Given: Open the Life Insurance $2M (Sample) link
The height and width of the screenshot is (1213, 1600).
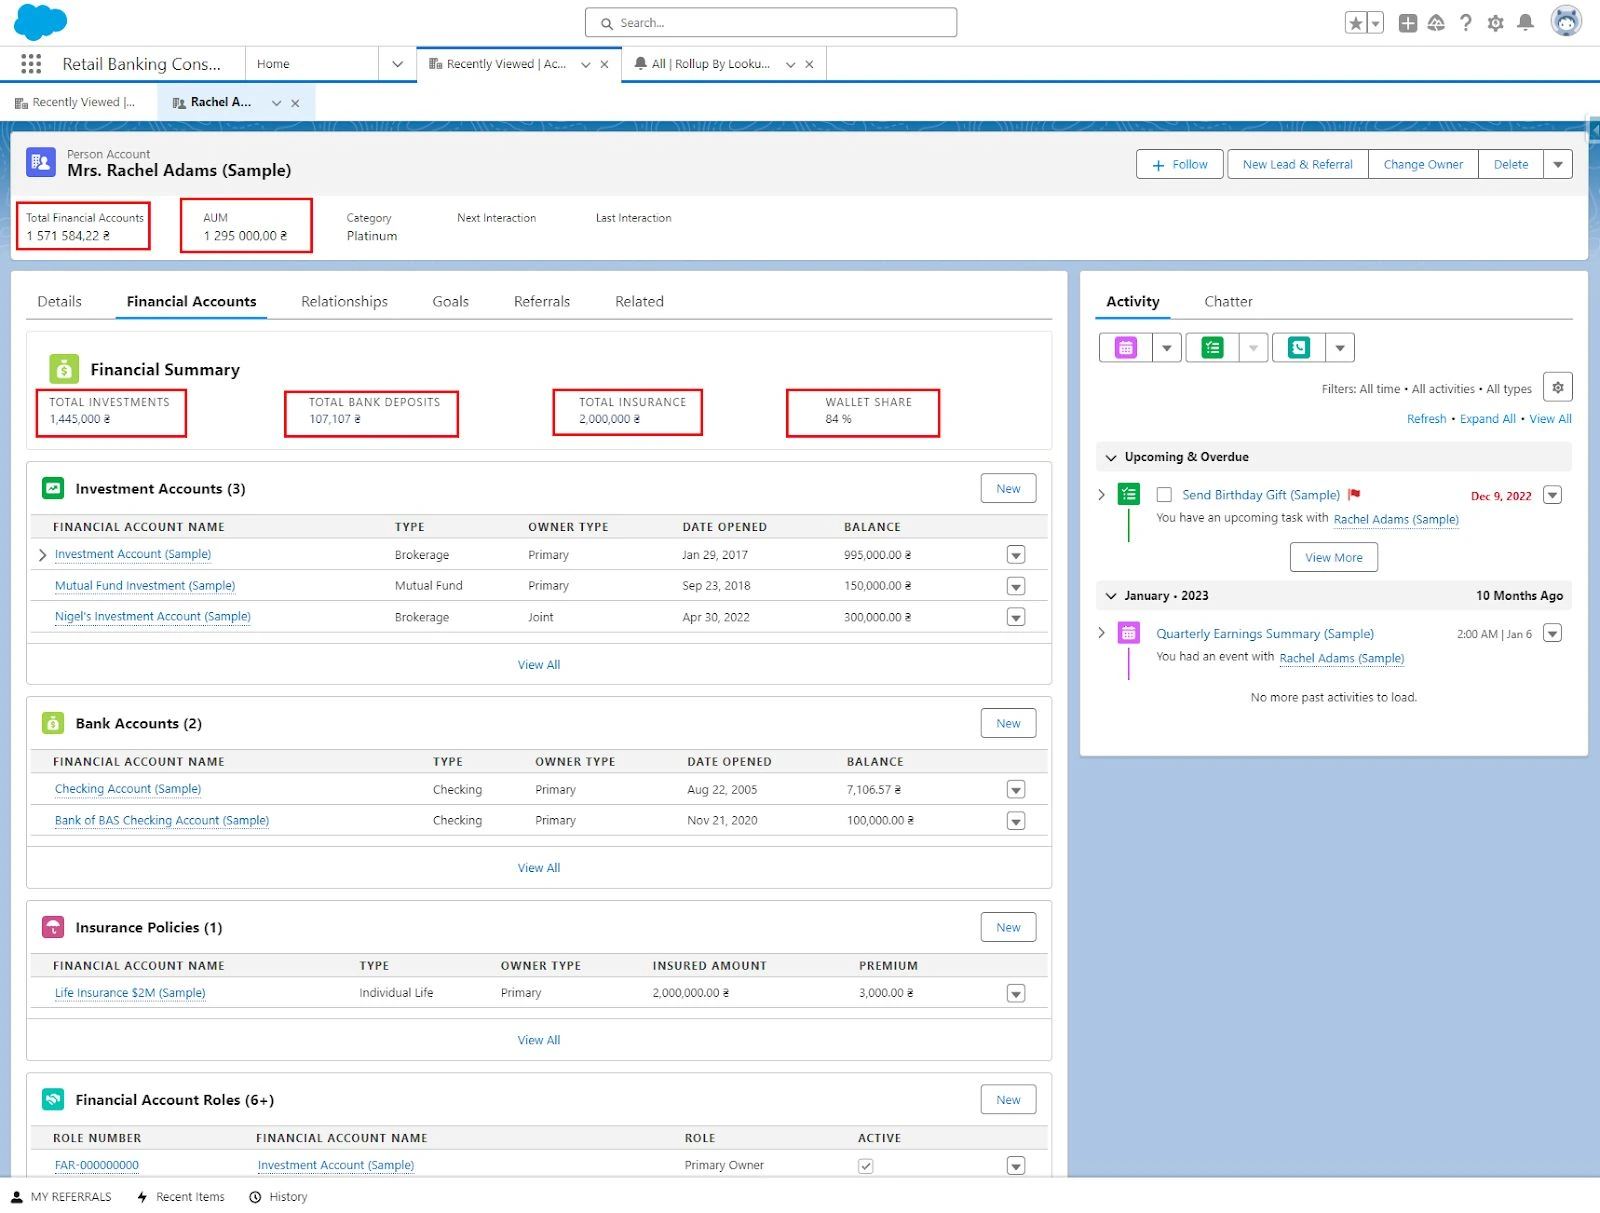Looking at the screenshot, I should pyautogui.click(x=130, y=993).
